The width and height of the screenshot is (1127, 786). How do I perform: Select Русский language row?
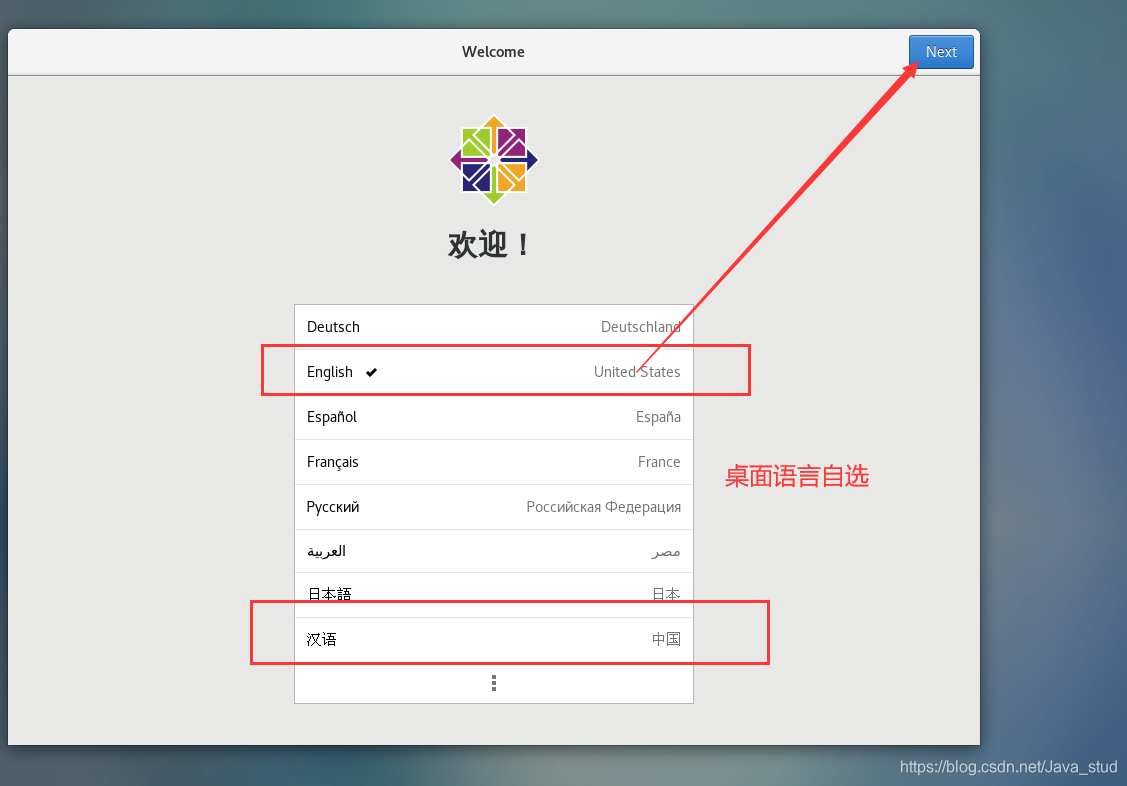(494, 507)
